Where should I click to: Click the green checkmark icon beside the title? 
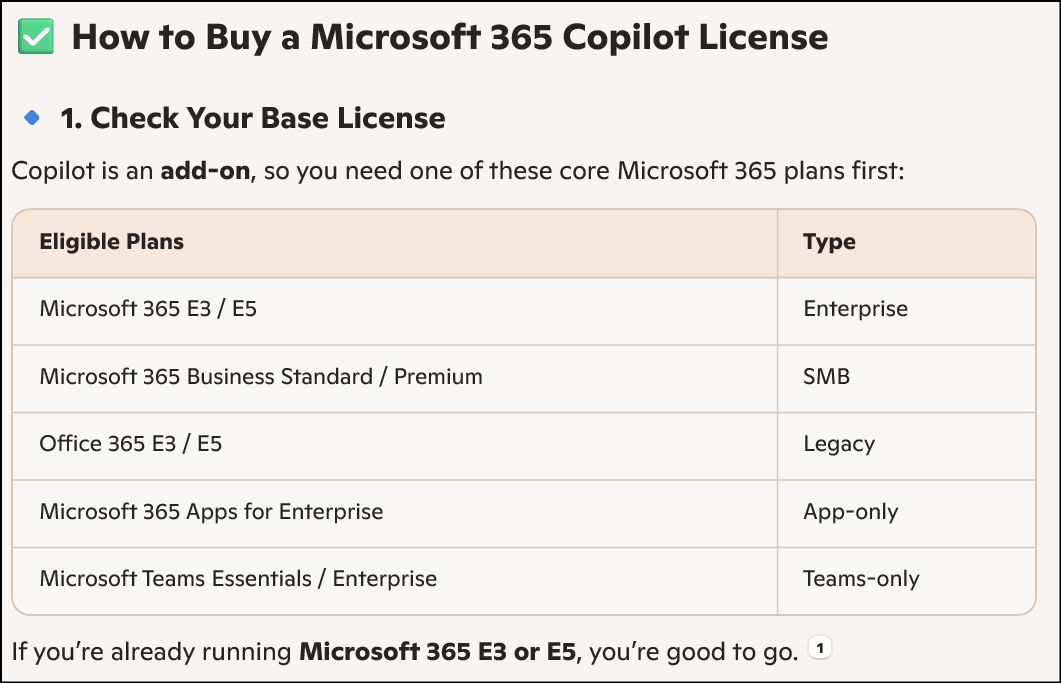[36, 38]
